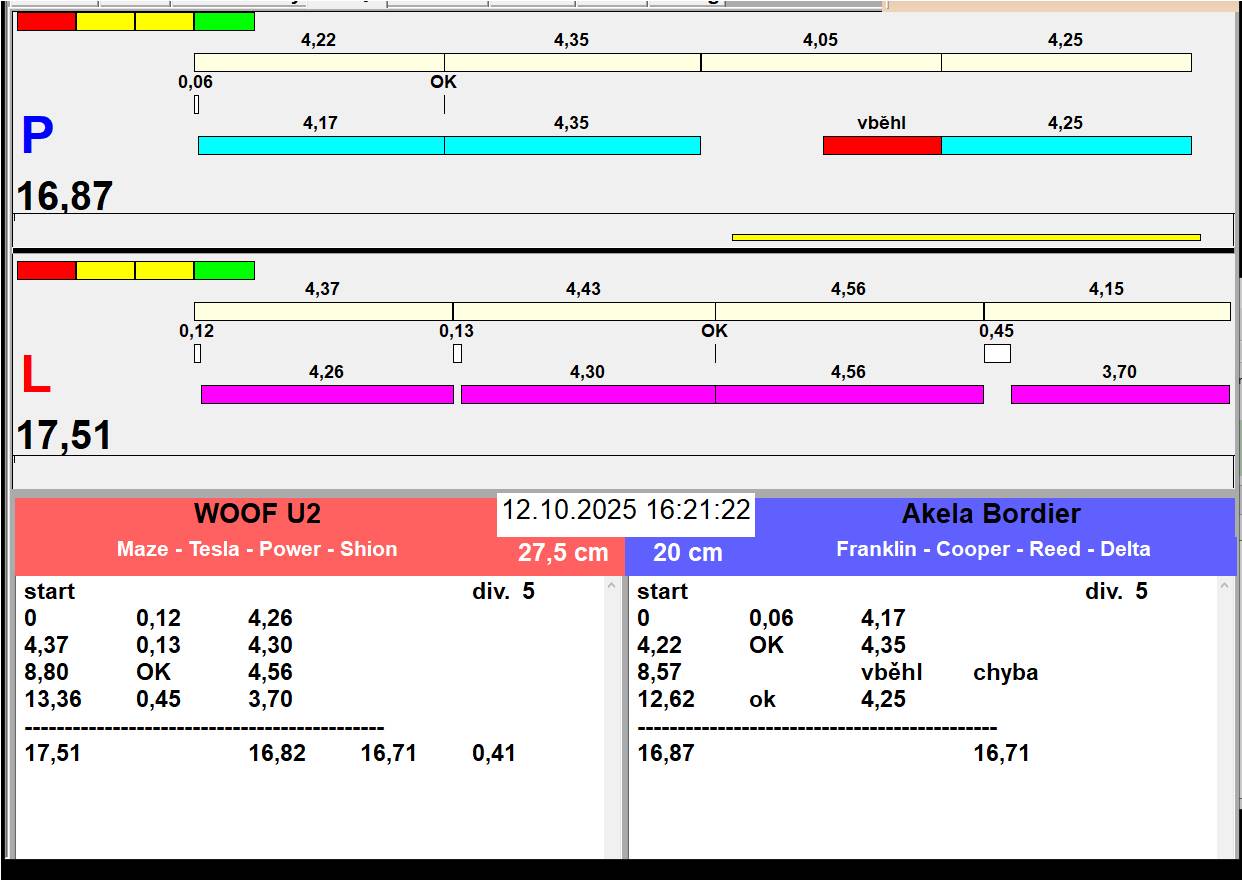Click the 'vběhl' label above the red bar
This screenshot has height=880, width=1242.
coord(882,123)
